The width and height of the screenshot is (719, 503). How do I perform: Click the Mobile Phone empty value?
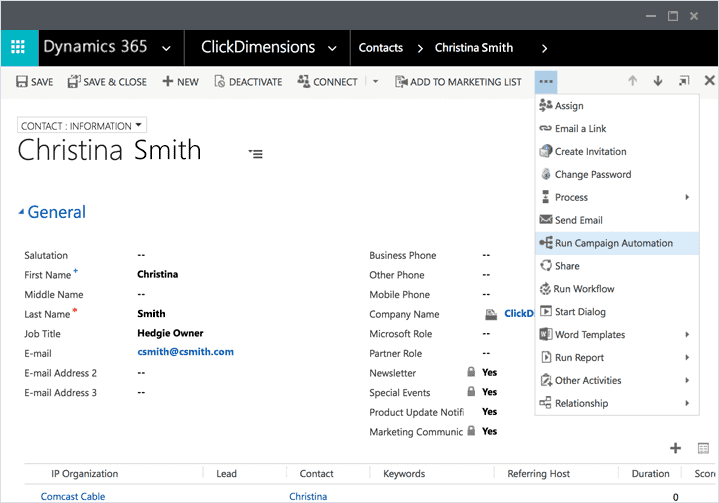tap(486, 294)
